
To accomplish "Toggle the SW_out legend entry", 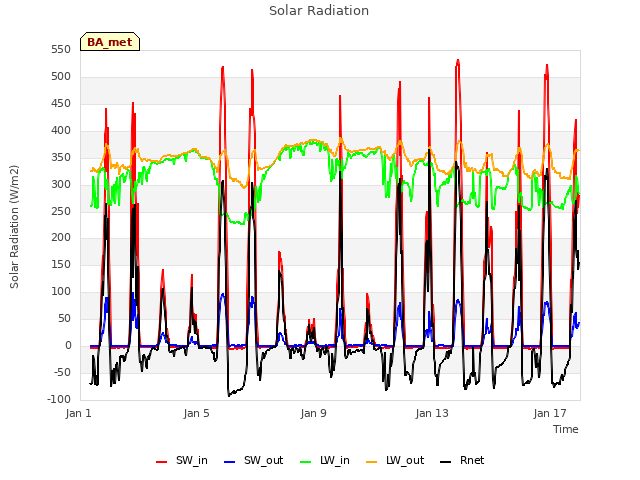I will 253,460.
